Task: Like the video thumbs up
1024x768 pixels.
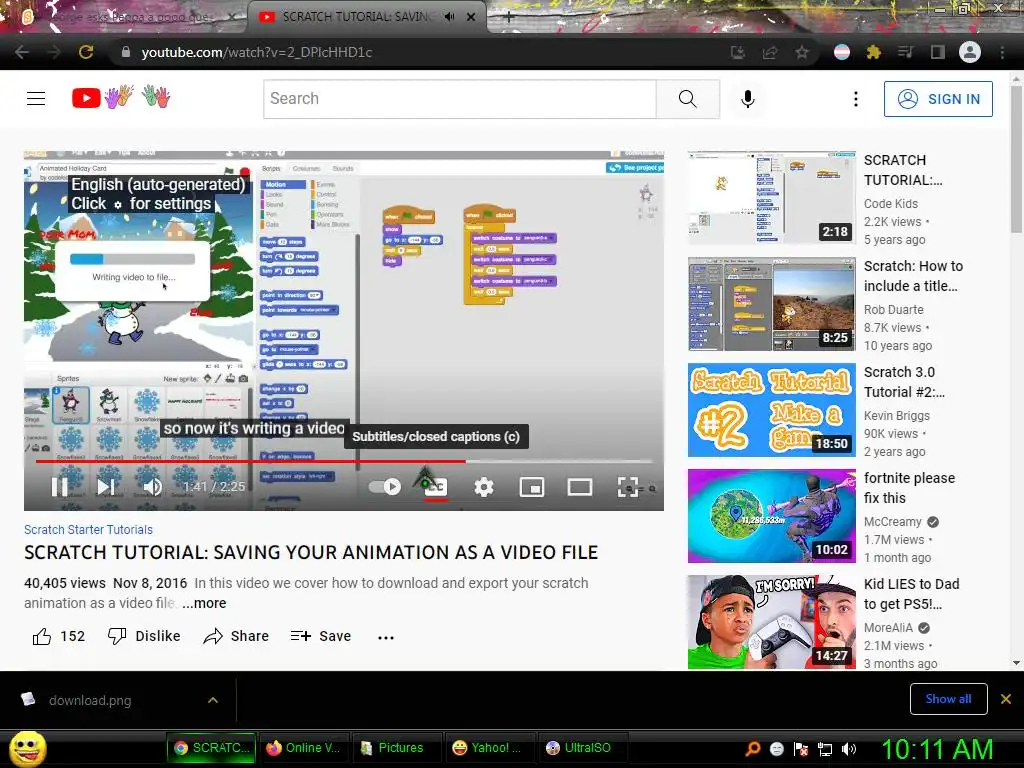Action: coord(59,636)
